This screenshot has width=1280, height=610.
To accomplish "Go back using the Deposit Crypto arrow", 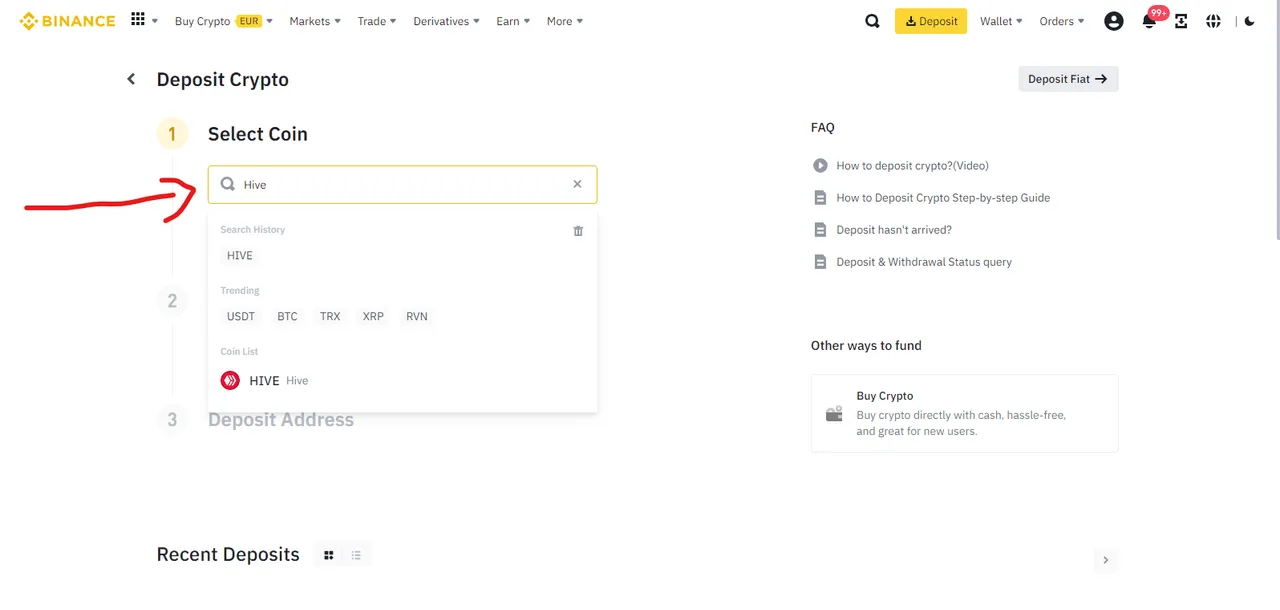I will pos(131,79).
